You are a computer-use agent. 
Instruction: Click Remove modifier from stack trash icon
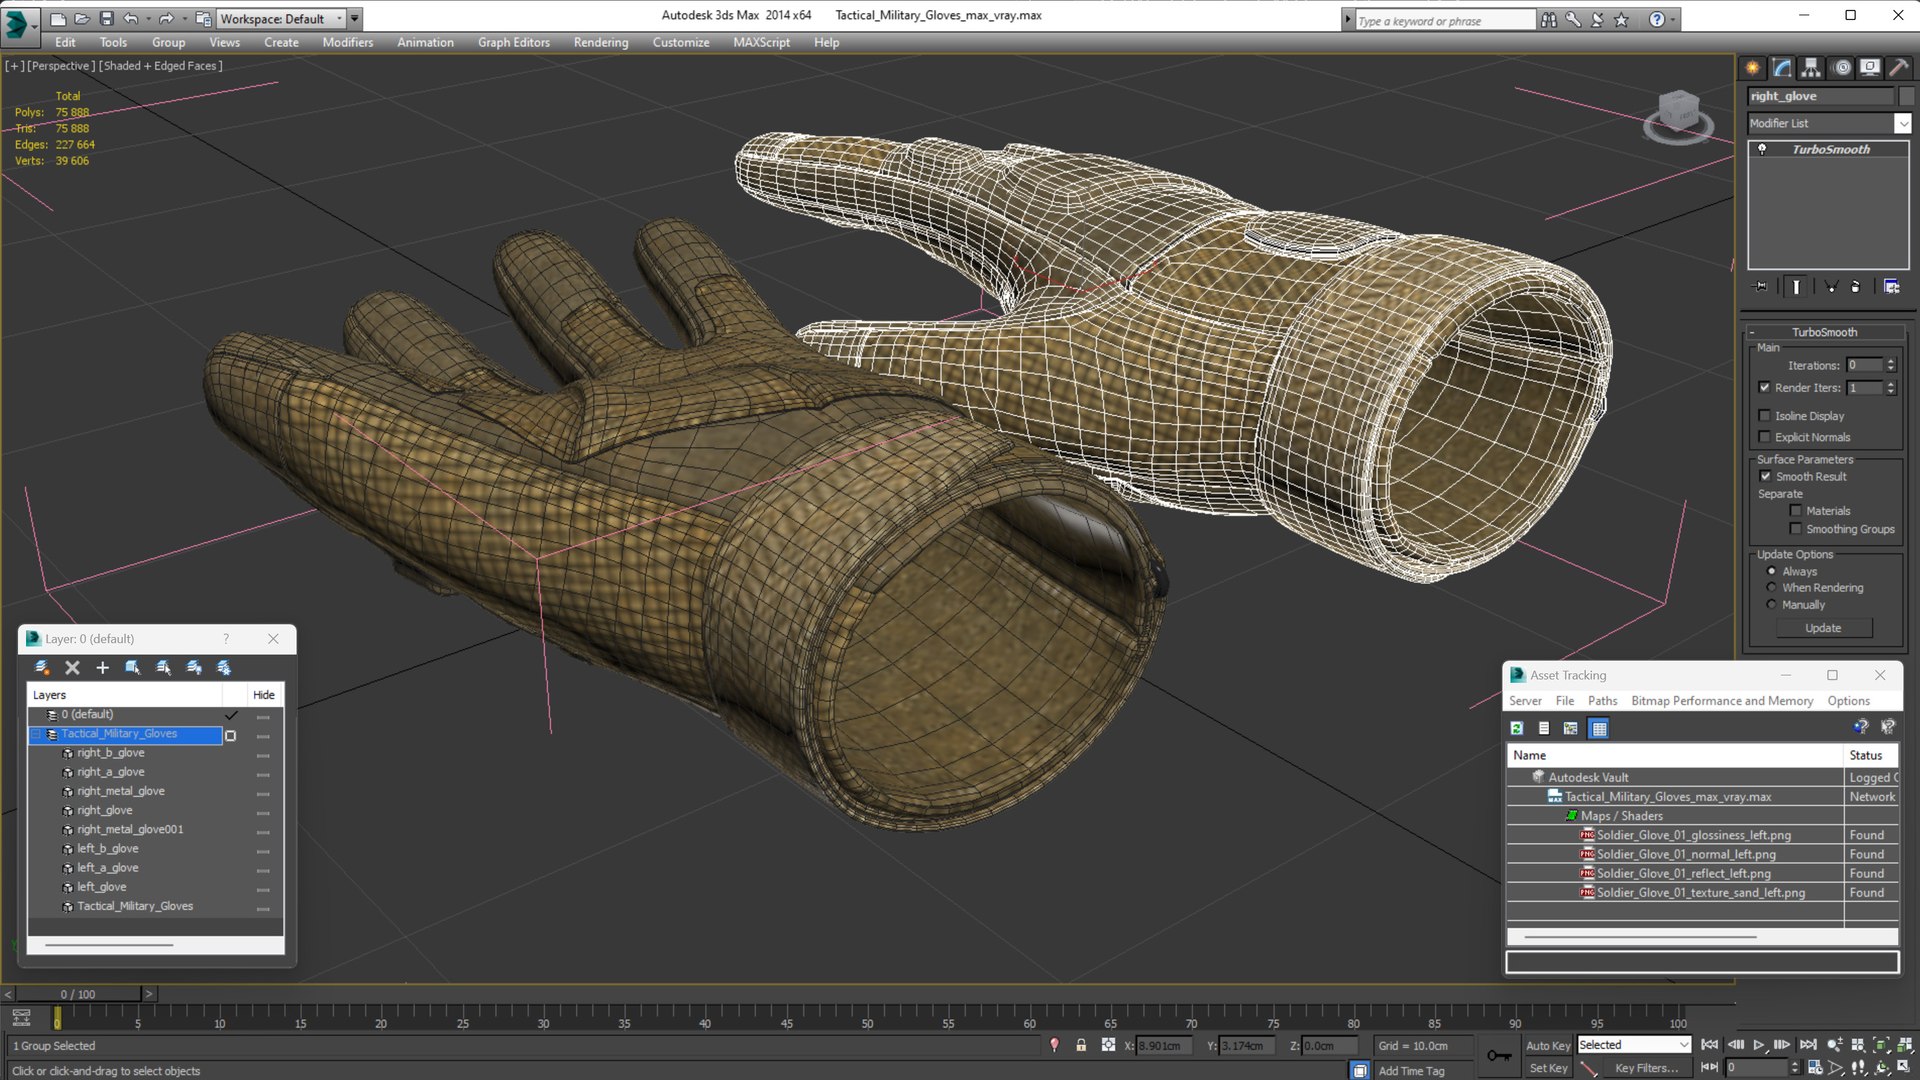point(1856,287)
